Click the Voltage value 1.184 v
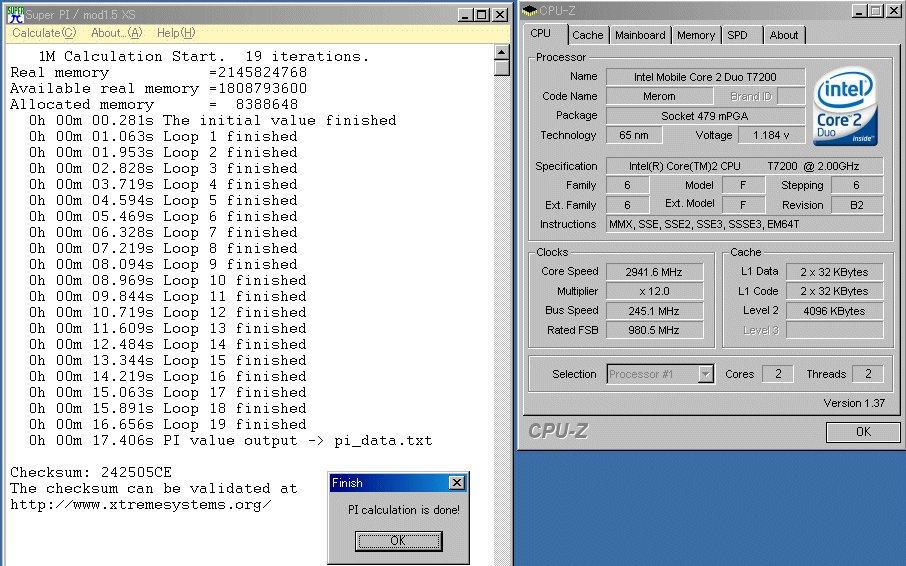Viewport: 906px width, 566px height. 771,135
